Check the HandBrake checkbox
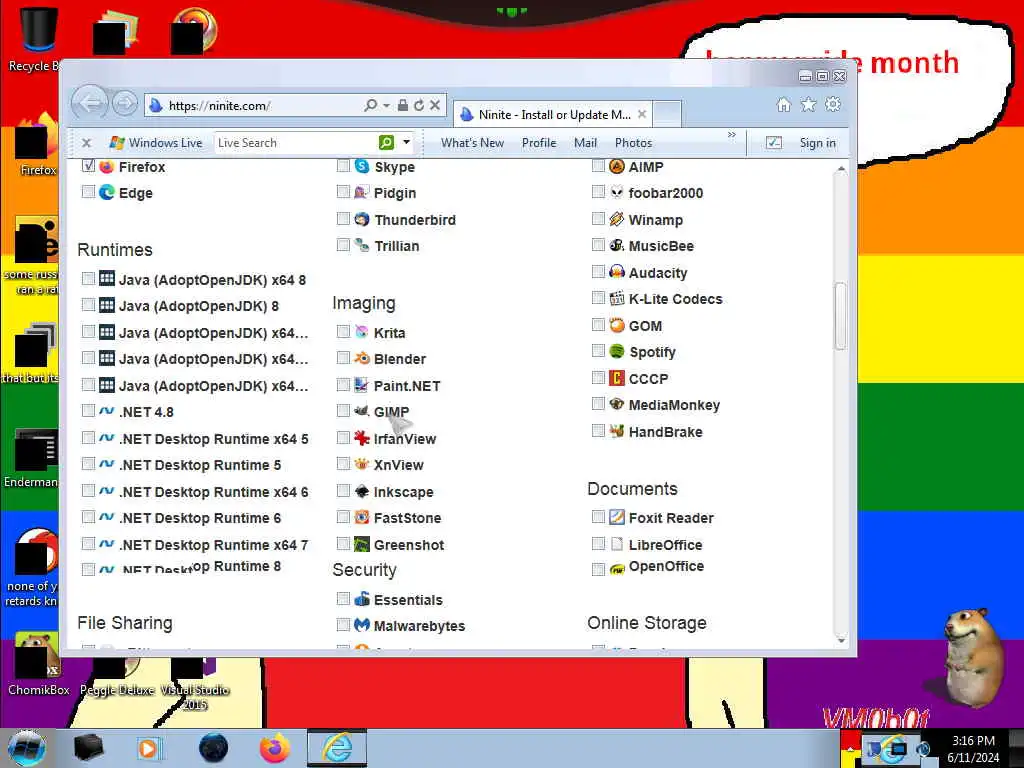 click(598, 430)
